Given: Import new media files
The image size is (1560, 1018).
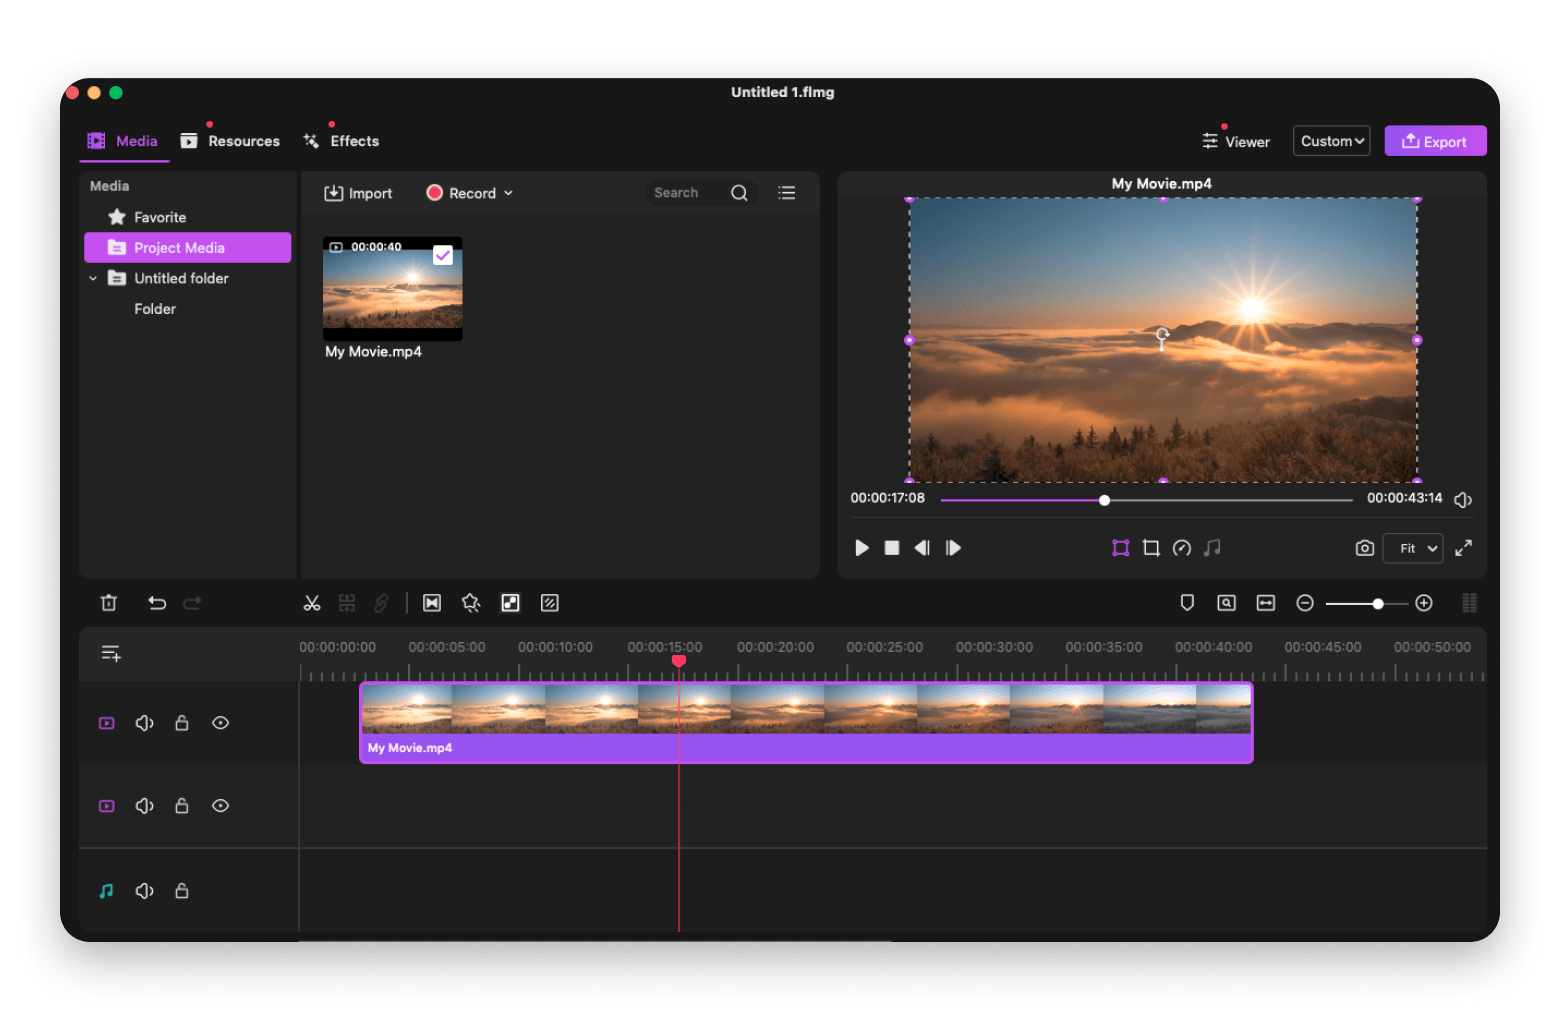Looking at the screenshot, I should [358, 192].
